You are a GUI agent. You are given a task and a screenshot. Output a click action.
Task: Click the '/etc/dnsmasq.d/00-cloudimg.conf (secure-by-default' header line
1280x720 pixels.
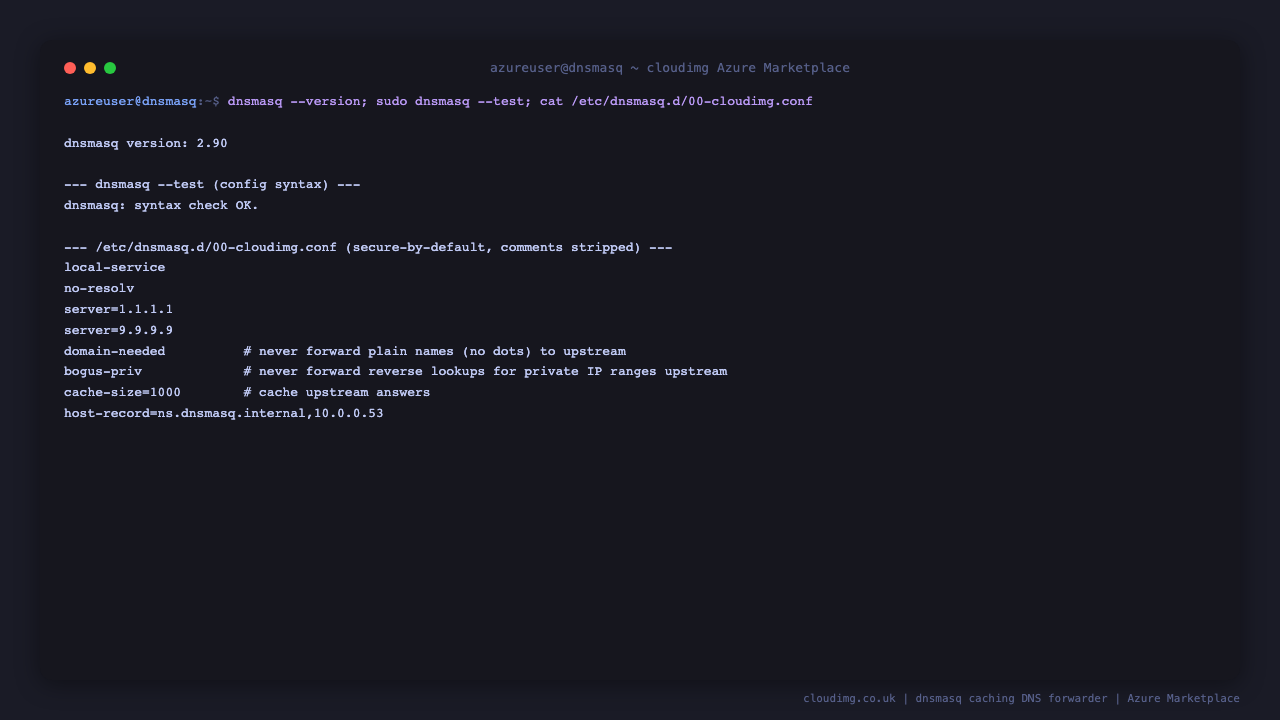[x=368, y=247]
